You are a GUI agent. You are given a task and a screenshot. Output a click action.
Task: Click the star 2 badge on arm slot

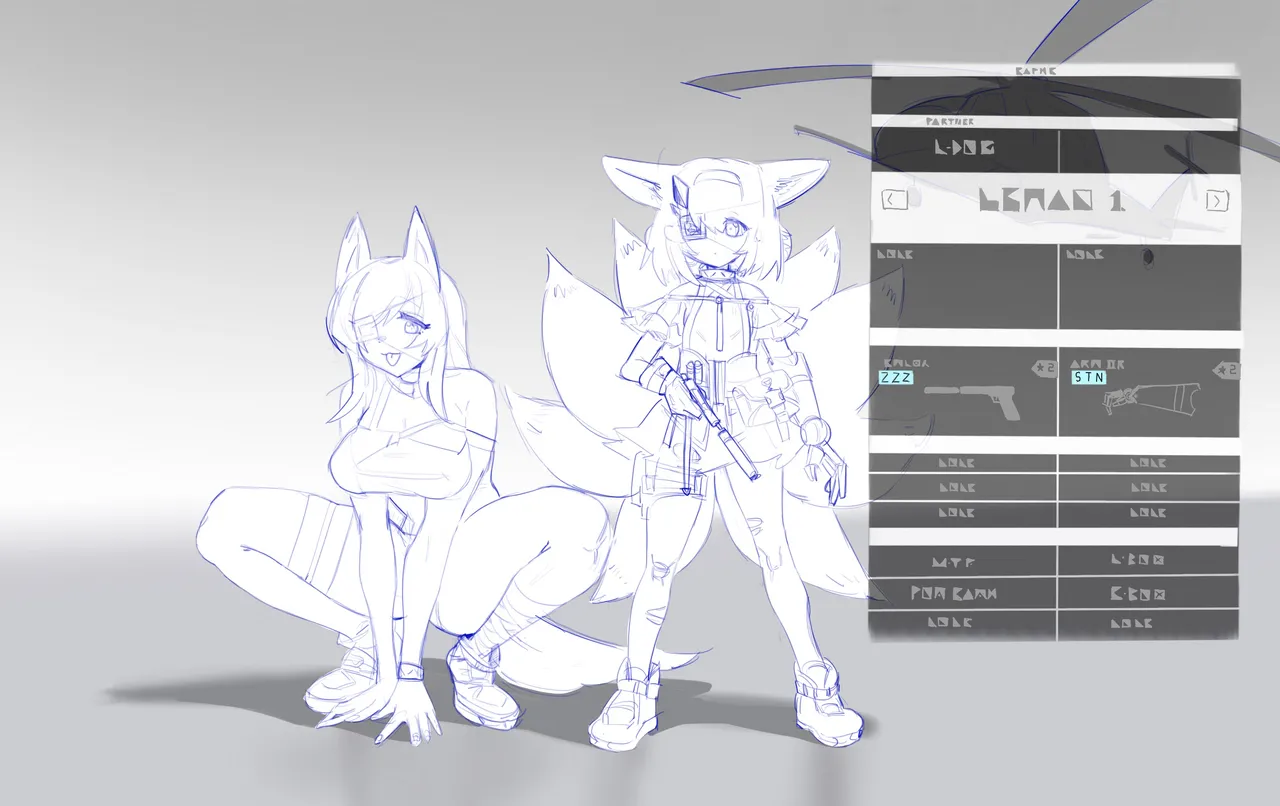click(x=1224, y=369)
